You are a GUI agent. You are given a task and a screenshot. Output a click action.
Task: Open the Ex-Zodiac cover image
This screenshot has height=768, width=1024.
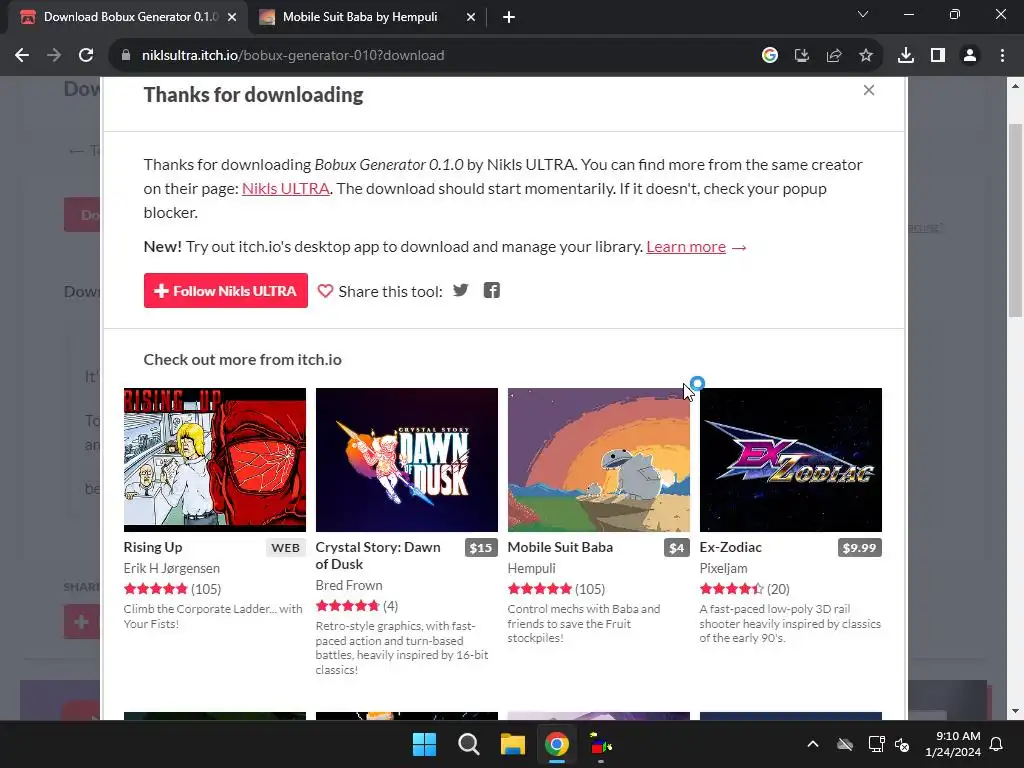click(x=790, y=460)
